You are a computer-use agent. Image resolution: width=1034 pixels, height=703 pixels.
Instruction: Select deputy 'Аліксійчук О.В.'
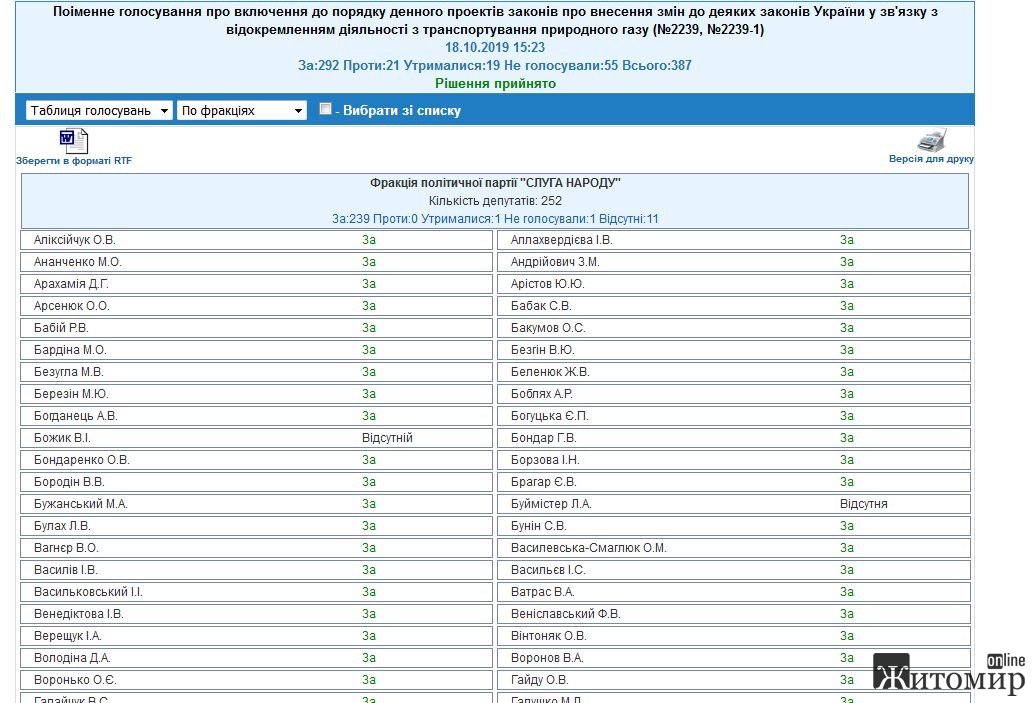tap(75, 240)
